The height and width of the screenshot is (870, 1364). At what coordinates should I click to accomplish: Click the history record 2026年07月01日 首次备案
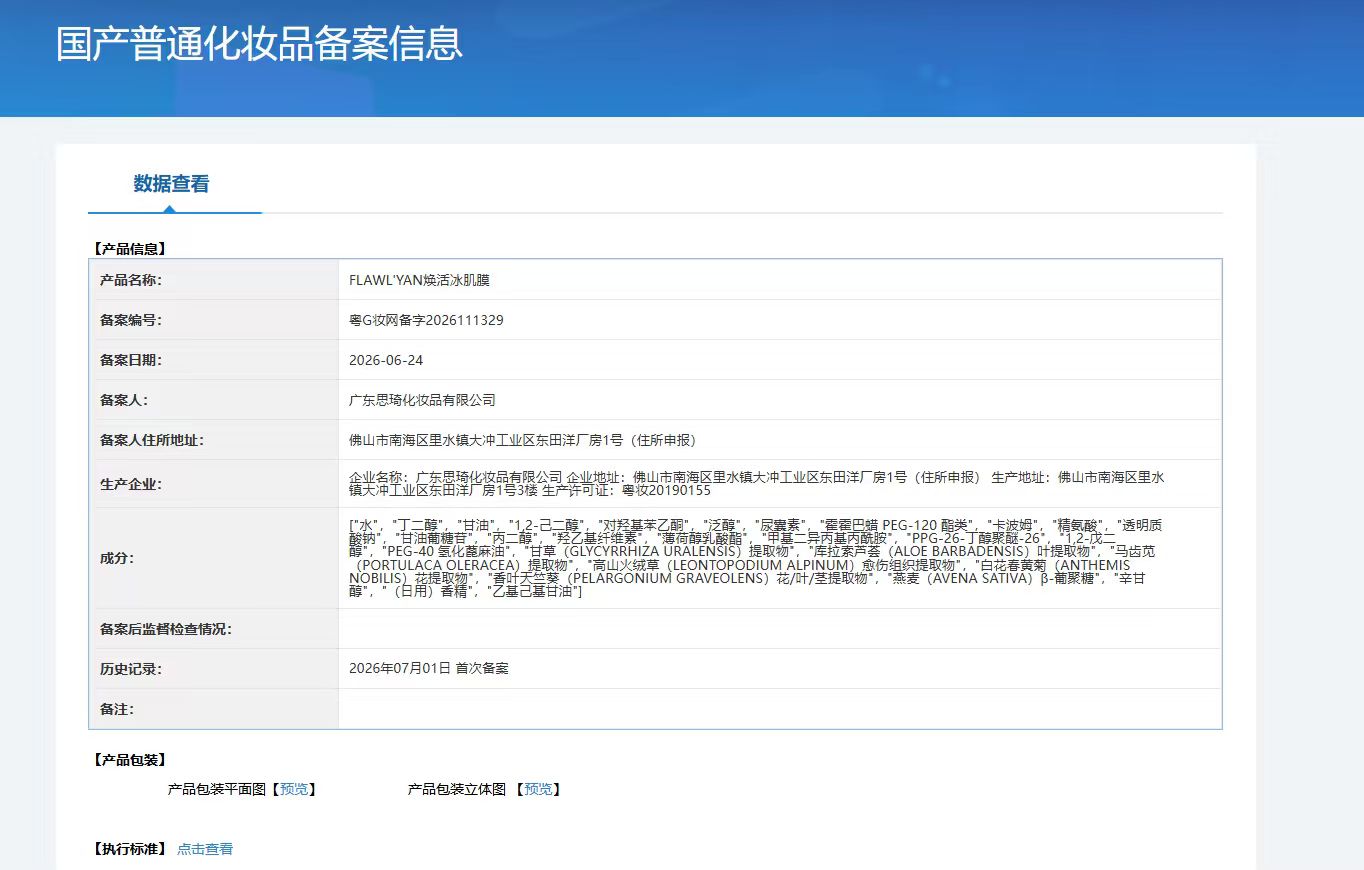429,668
